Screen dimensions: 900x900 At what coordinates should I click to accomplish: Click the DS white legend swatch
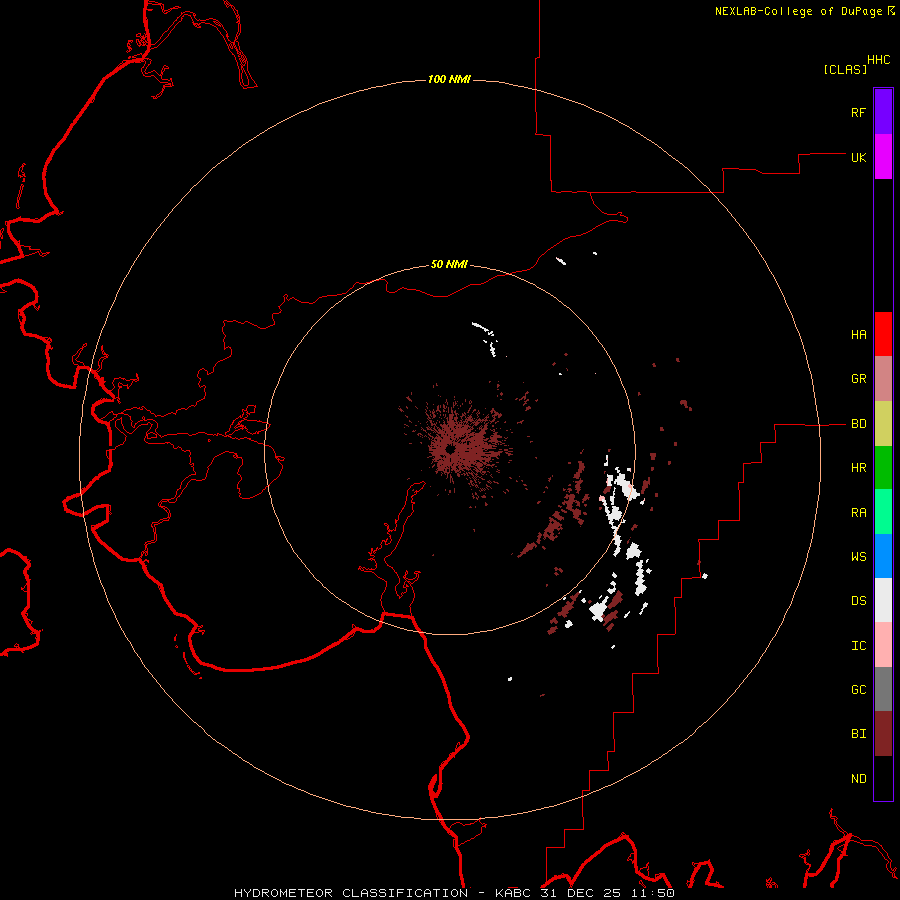[x=883, y=600]
